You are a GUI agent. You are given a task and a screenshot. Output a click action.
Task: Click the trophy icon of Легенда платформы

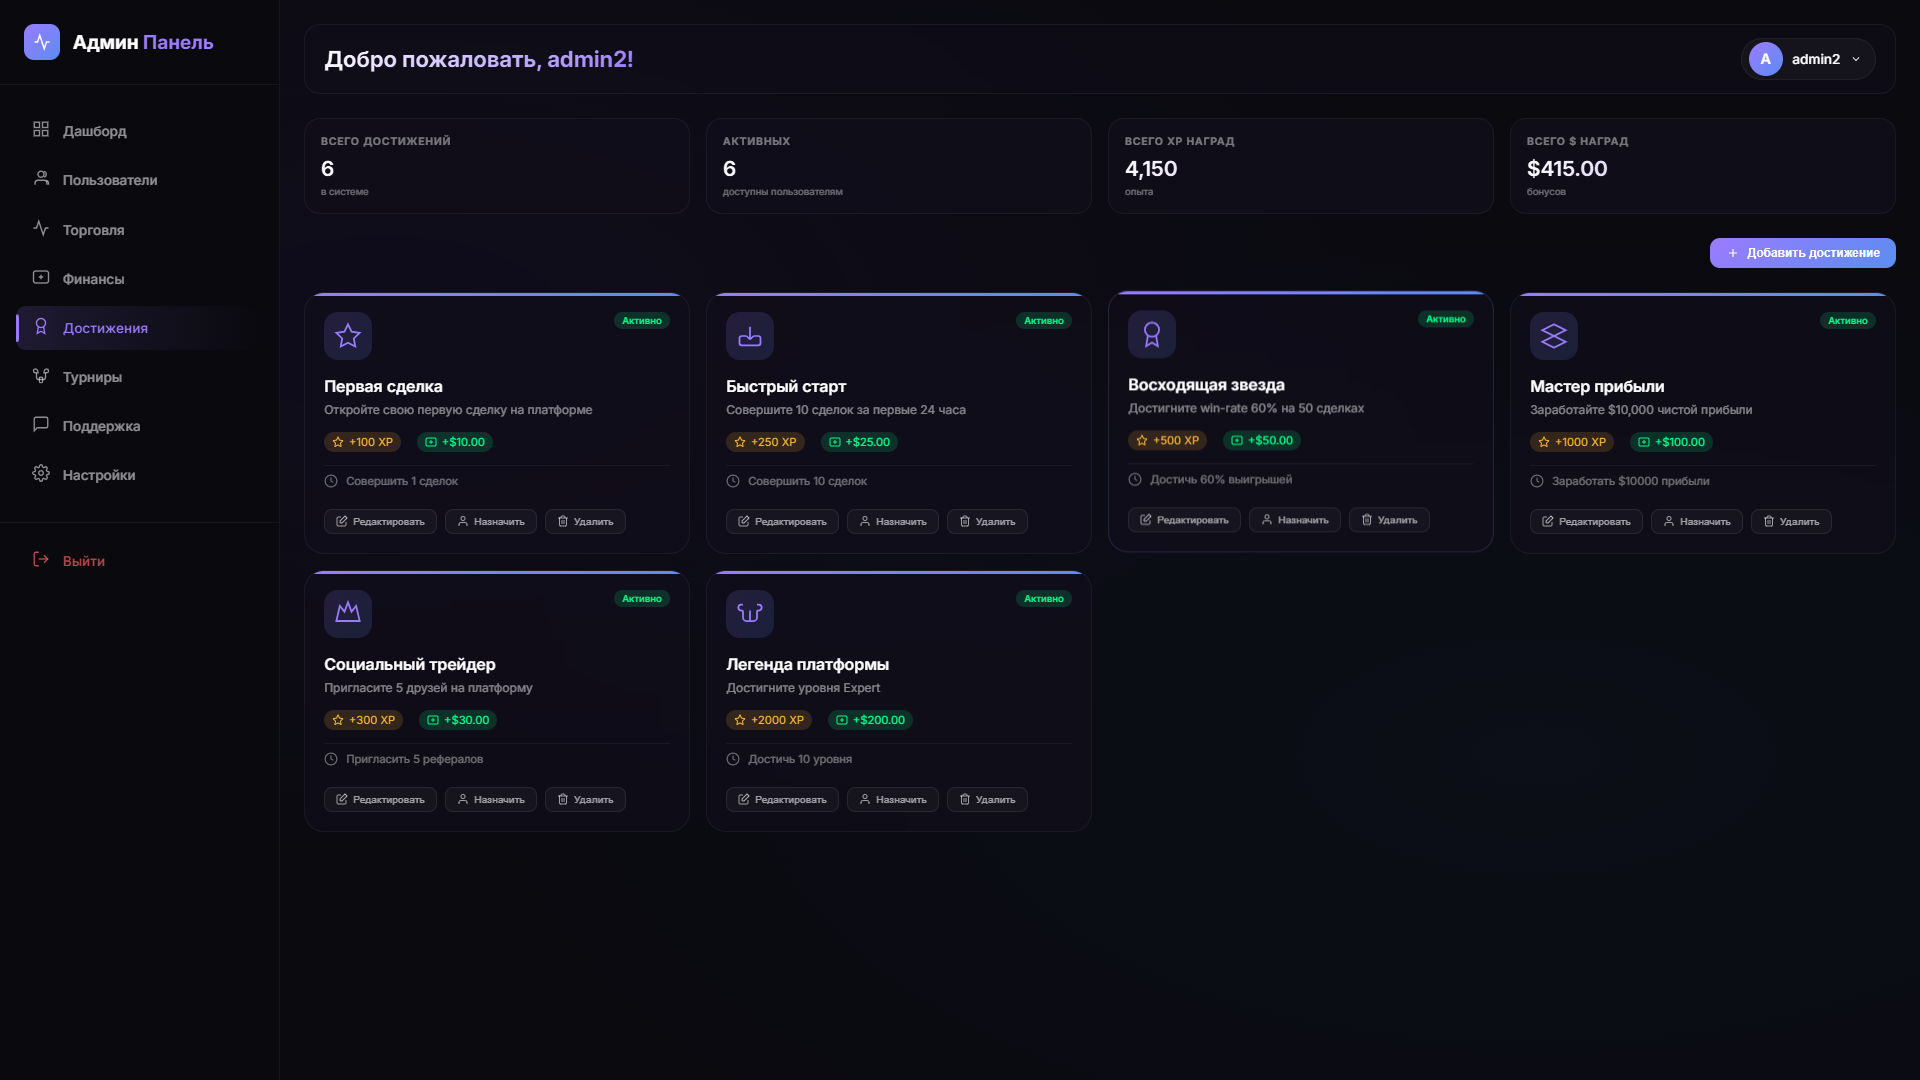click(x=750, y=614)
